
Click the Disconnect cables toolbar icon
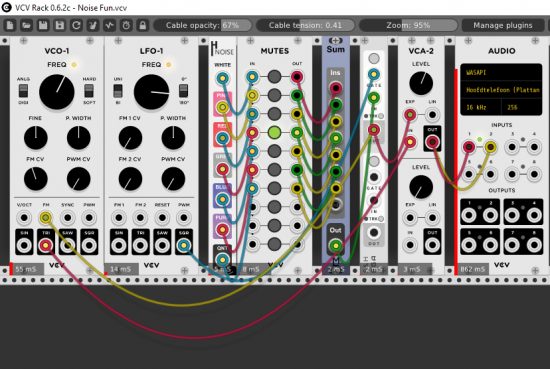coord(93,25)
